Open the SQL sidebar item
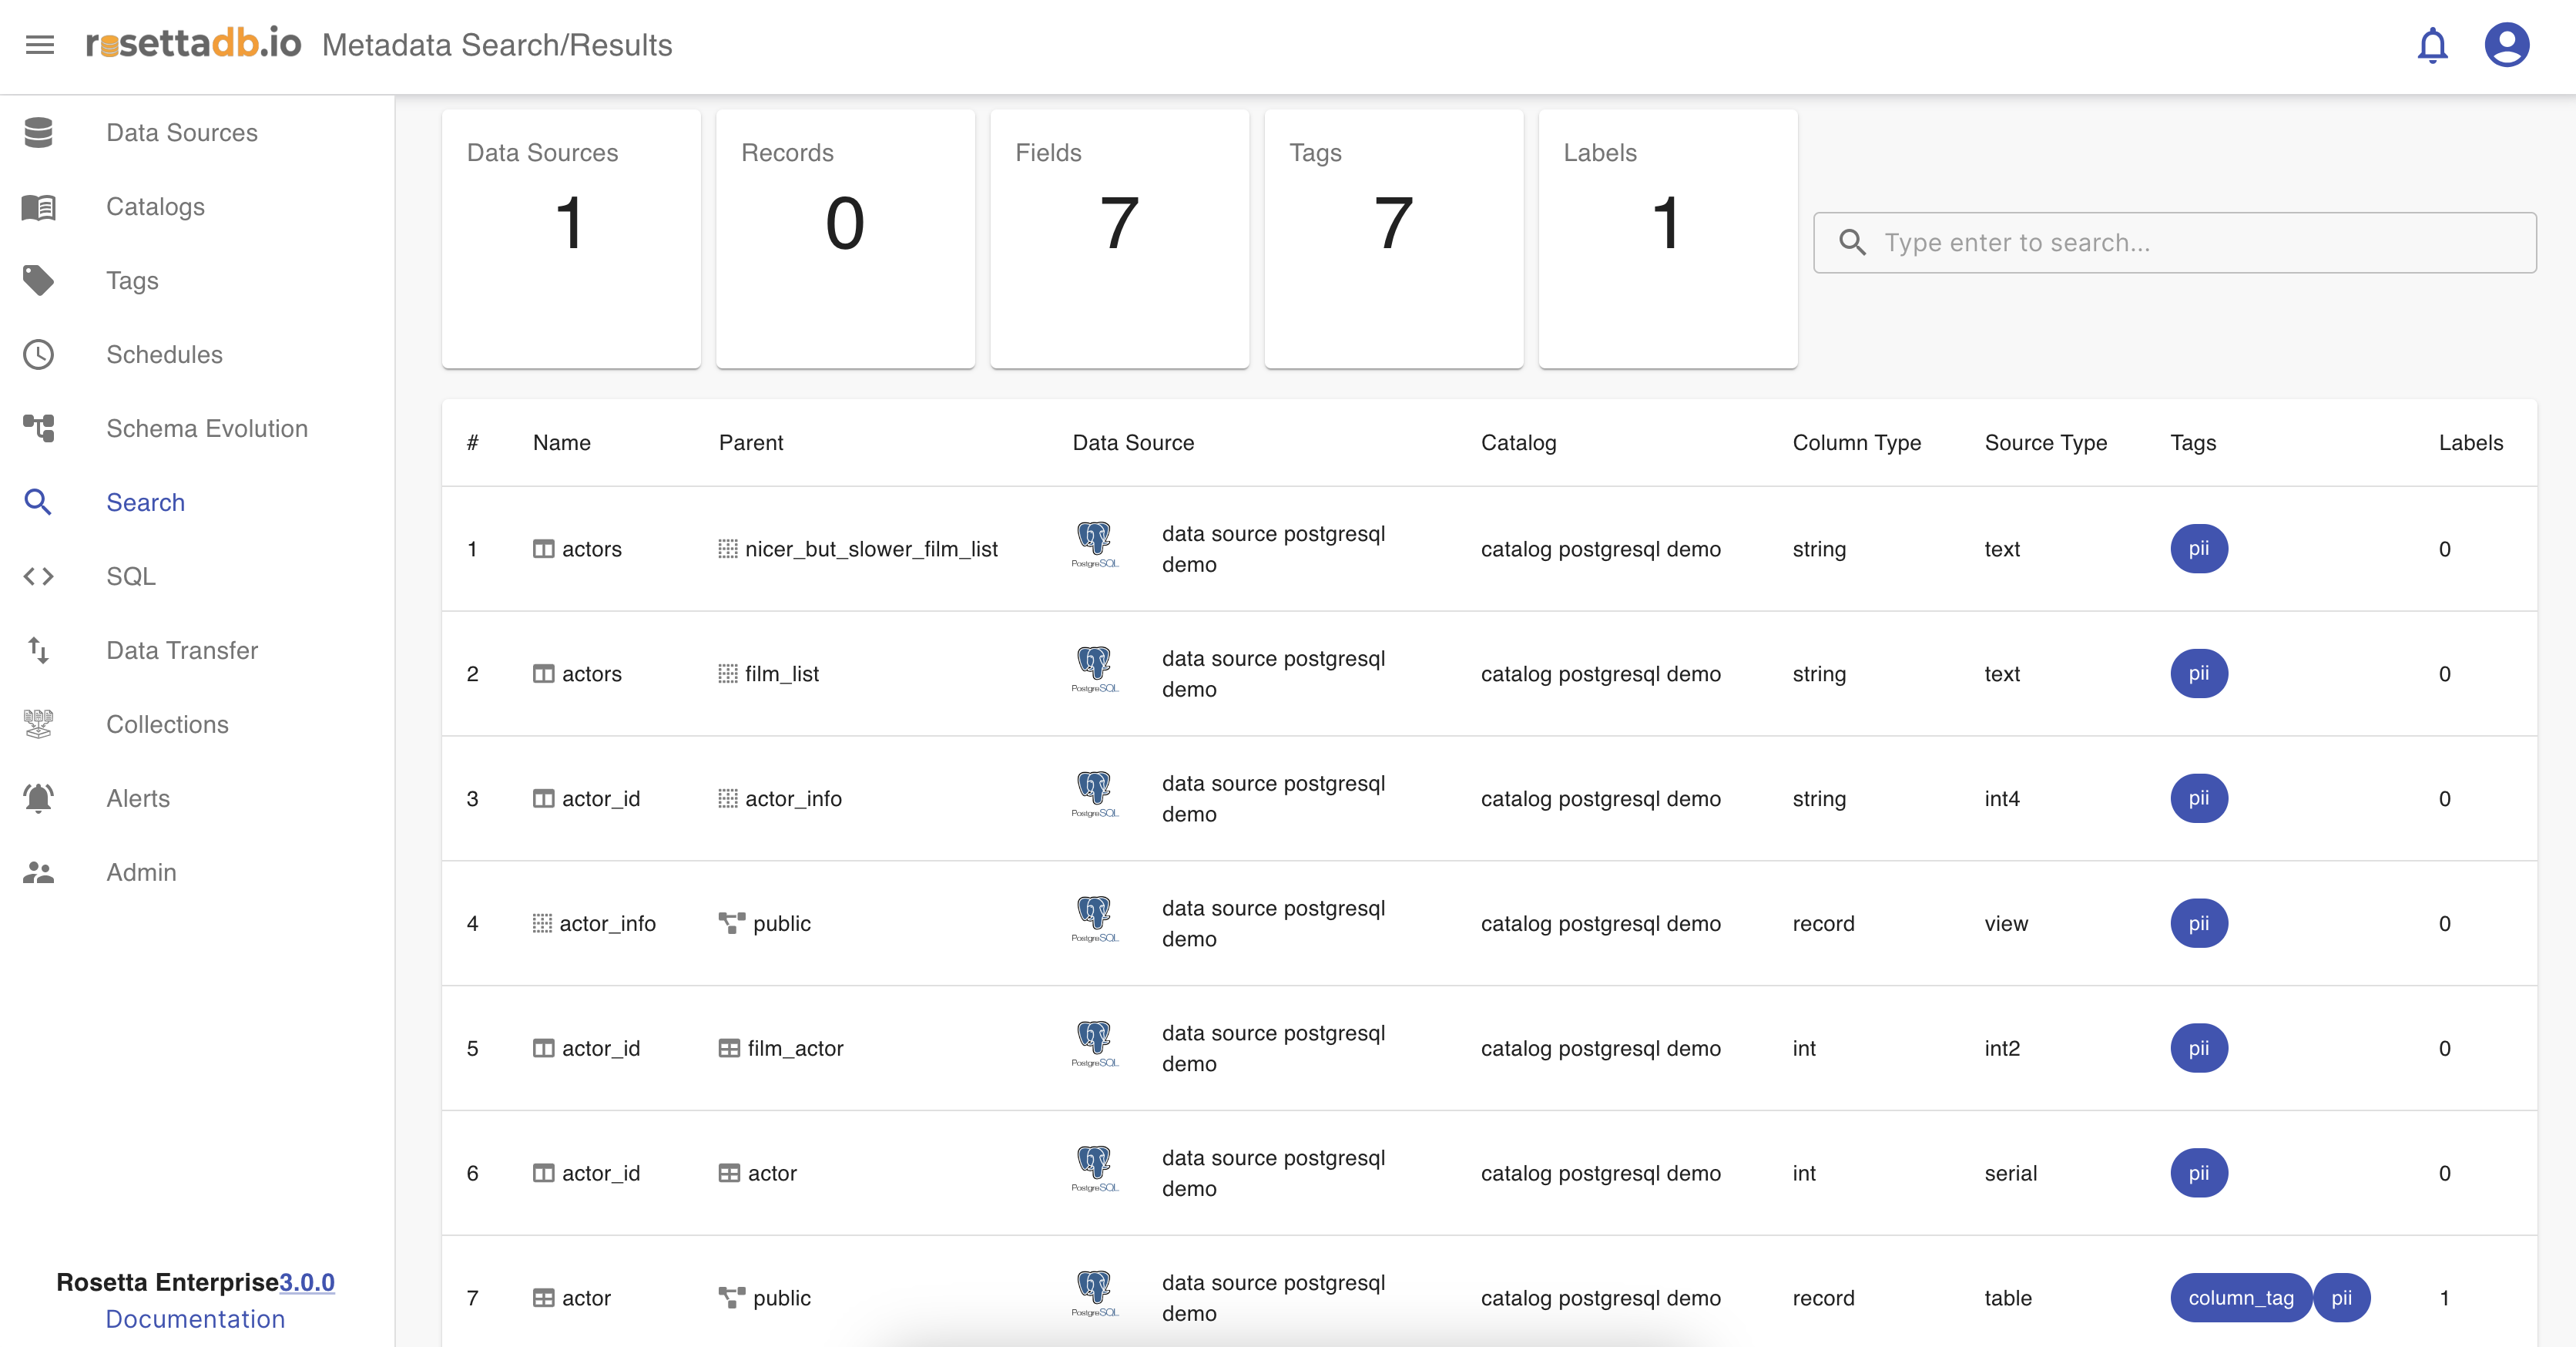2576x1347 pixels. (131, 577)
